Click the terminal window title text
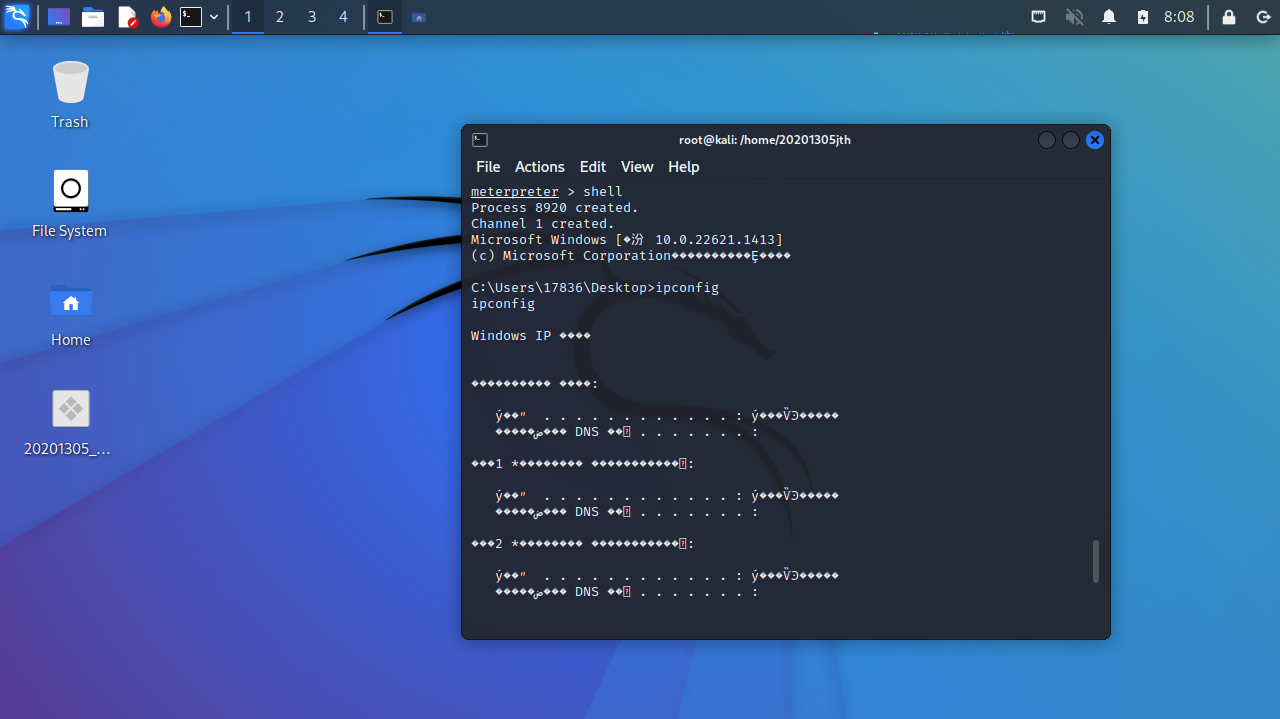This screenshot has width=1280, height=719. [765, 140]
